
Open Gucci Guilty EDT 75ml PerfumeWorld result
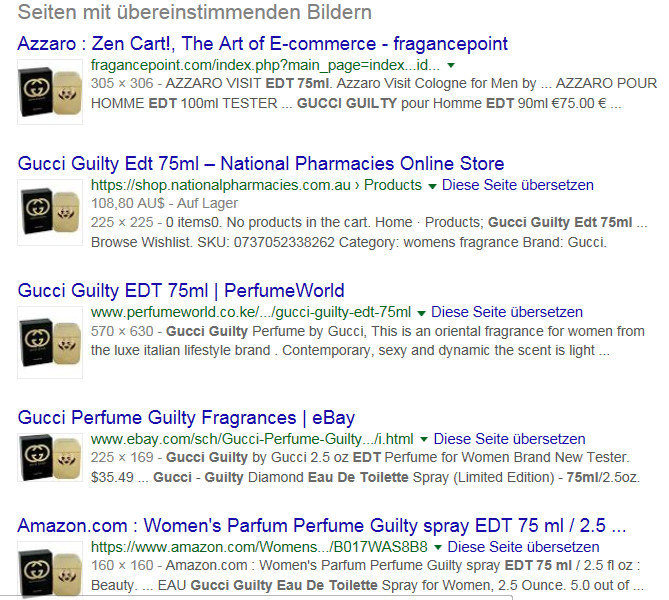(181, 291)
